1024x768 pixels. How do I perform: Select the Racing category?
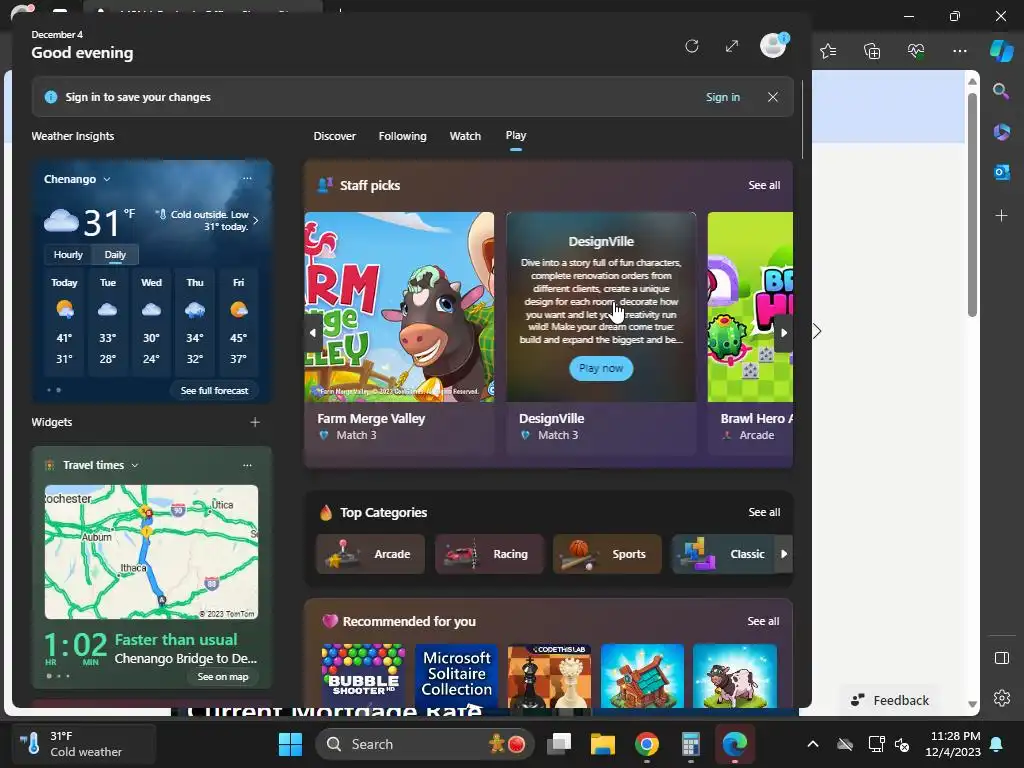[489, 554]
